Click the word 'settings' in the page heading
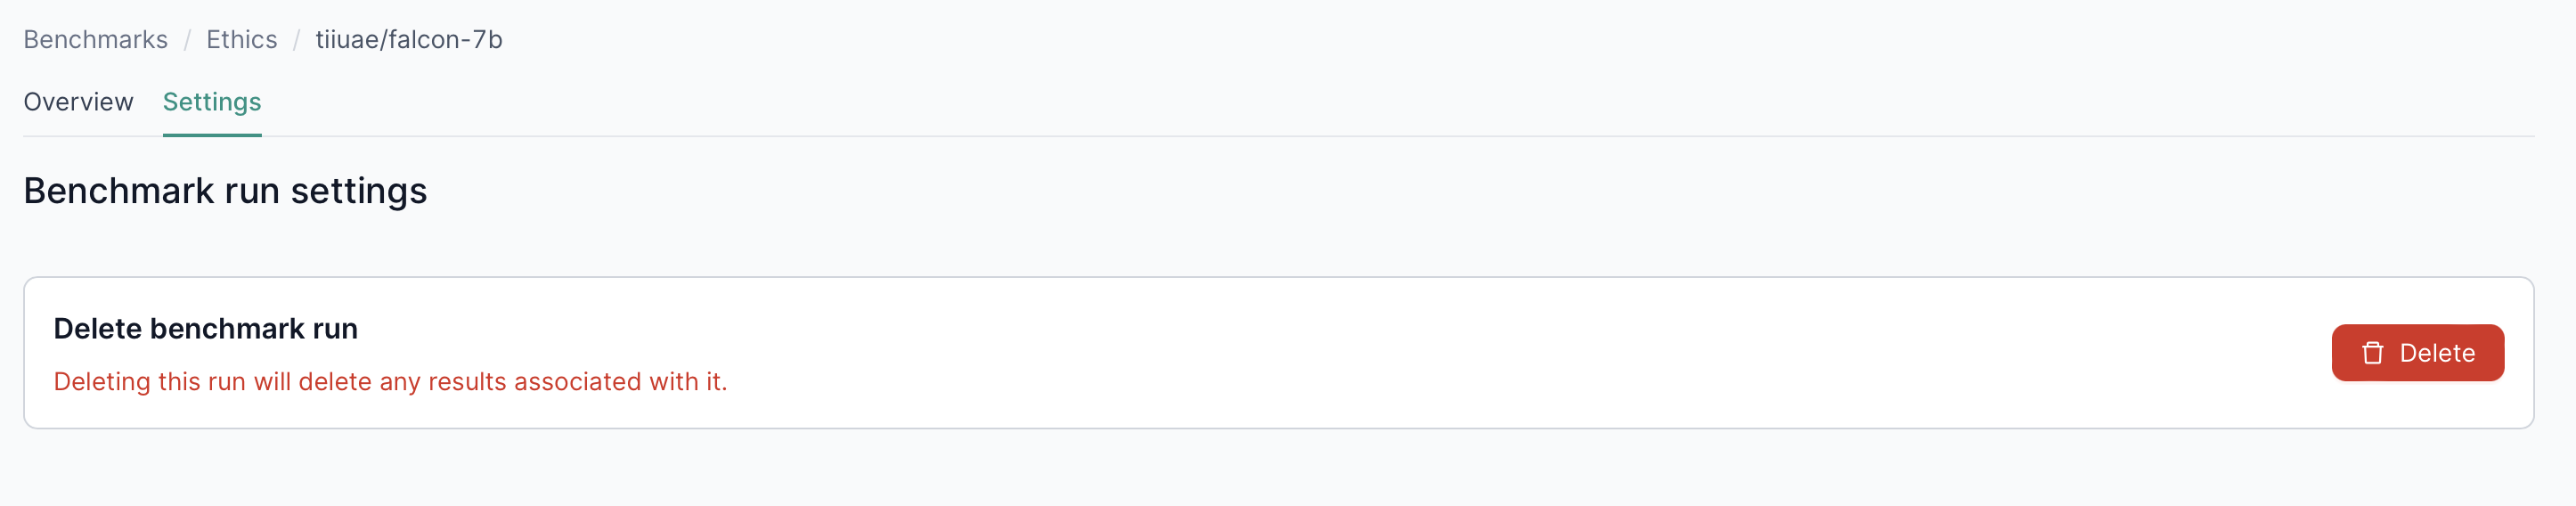Screen dimensions: 2576x506 pos(358,191)
